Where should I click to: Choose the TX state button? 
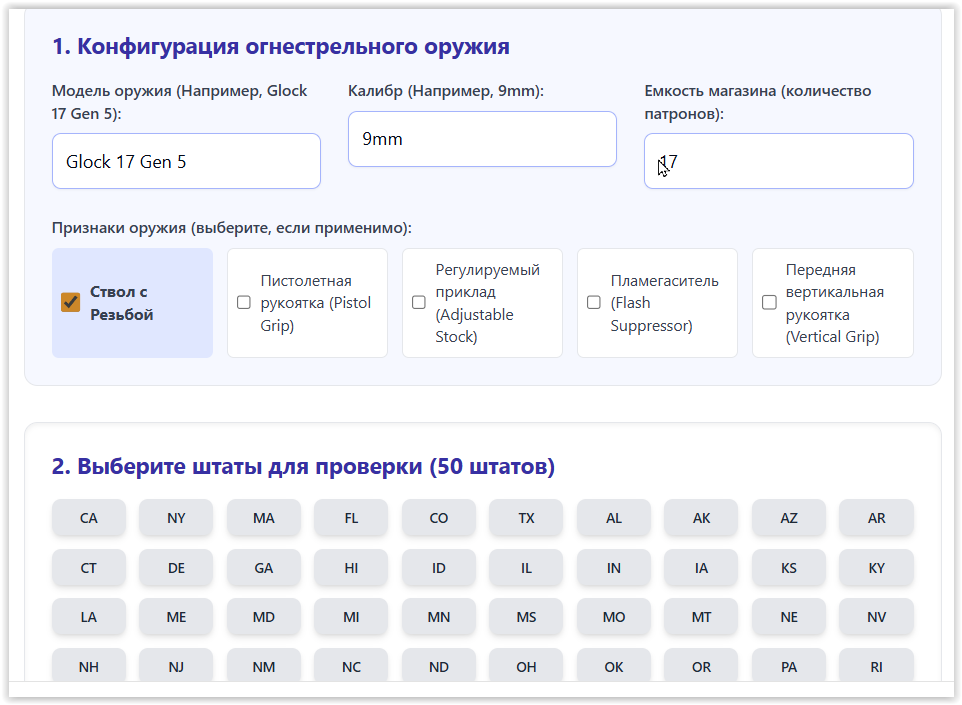526,518
